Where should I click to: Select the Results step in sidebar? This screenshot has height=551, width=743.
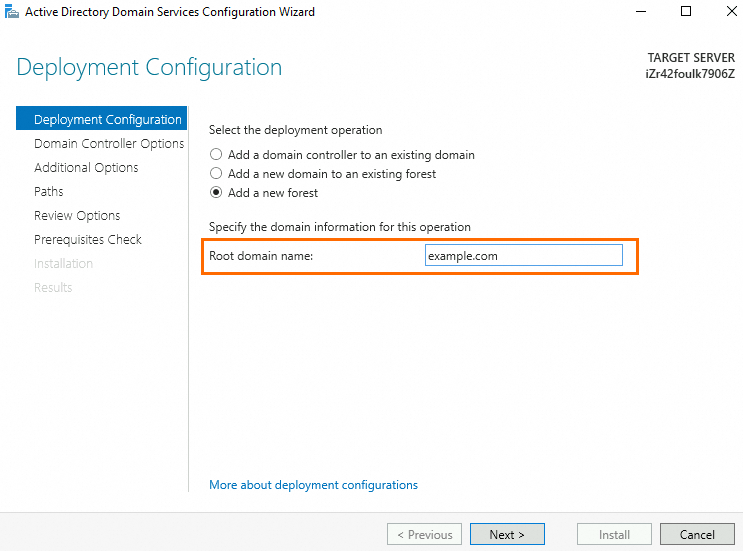pyautogui.click(x=53, y=288)
